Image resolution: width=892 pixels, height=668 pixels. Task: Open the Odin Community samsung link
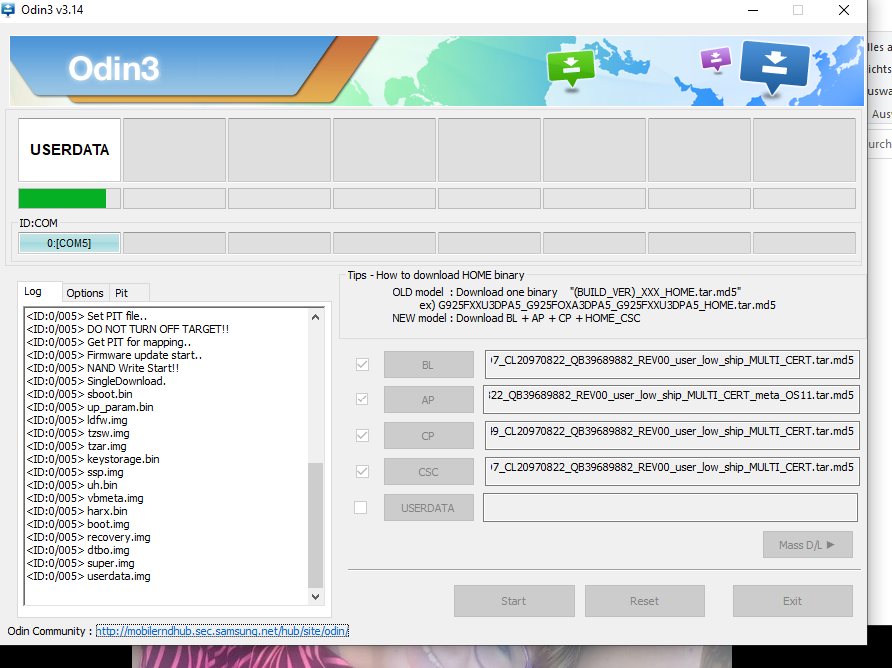(222, 631)
